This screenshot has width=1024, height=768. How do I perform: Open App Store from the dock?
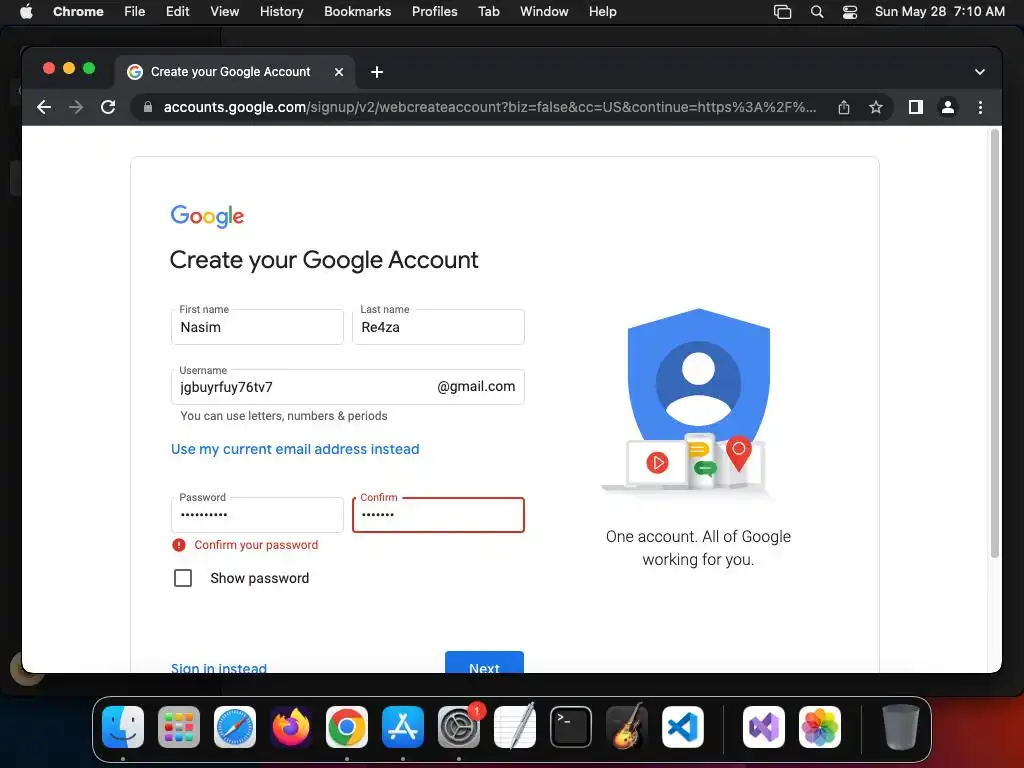403,727
